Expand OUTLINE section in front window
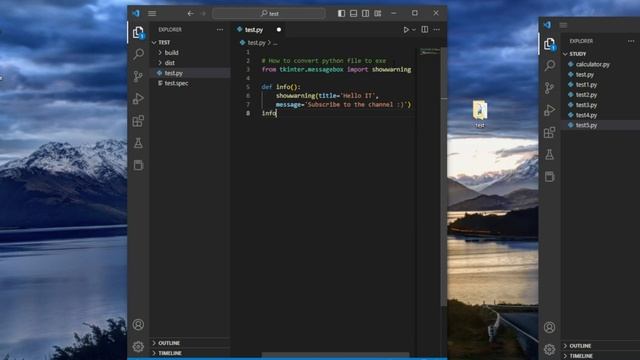 coord(169,343)
